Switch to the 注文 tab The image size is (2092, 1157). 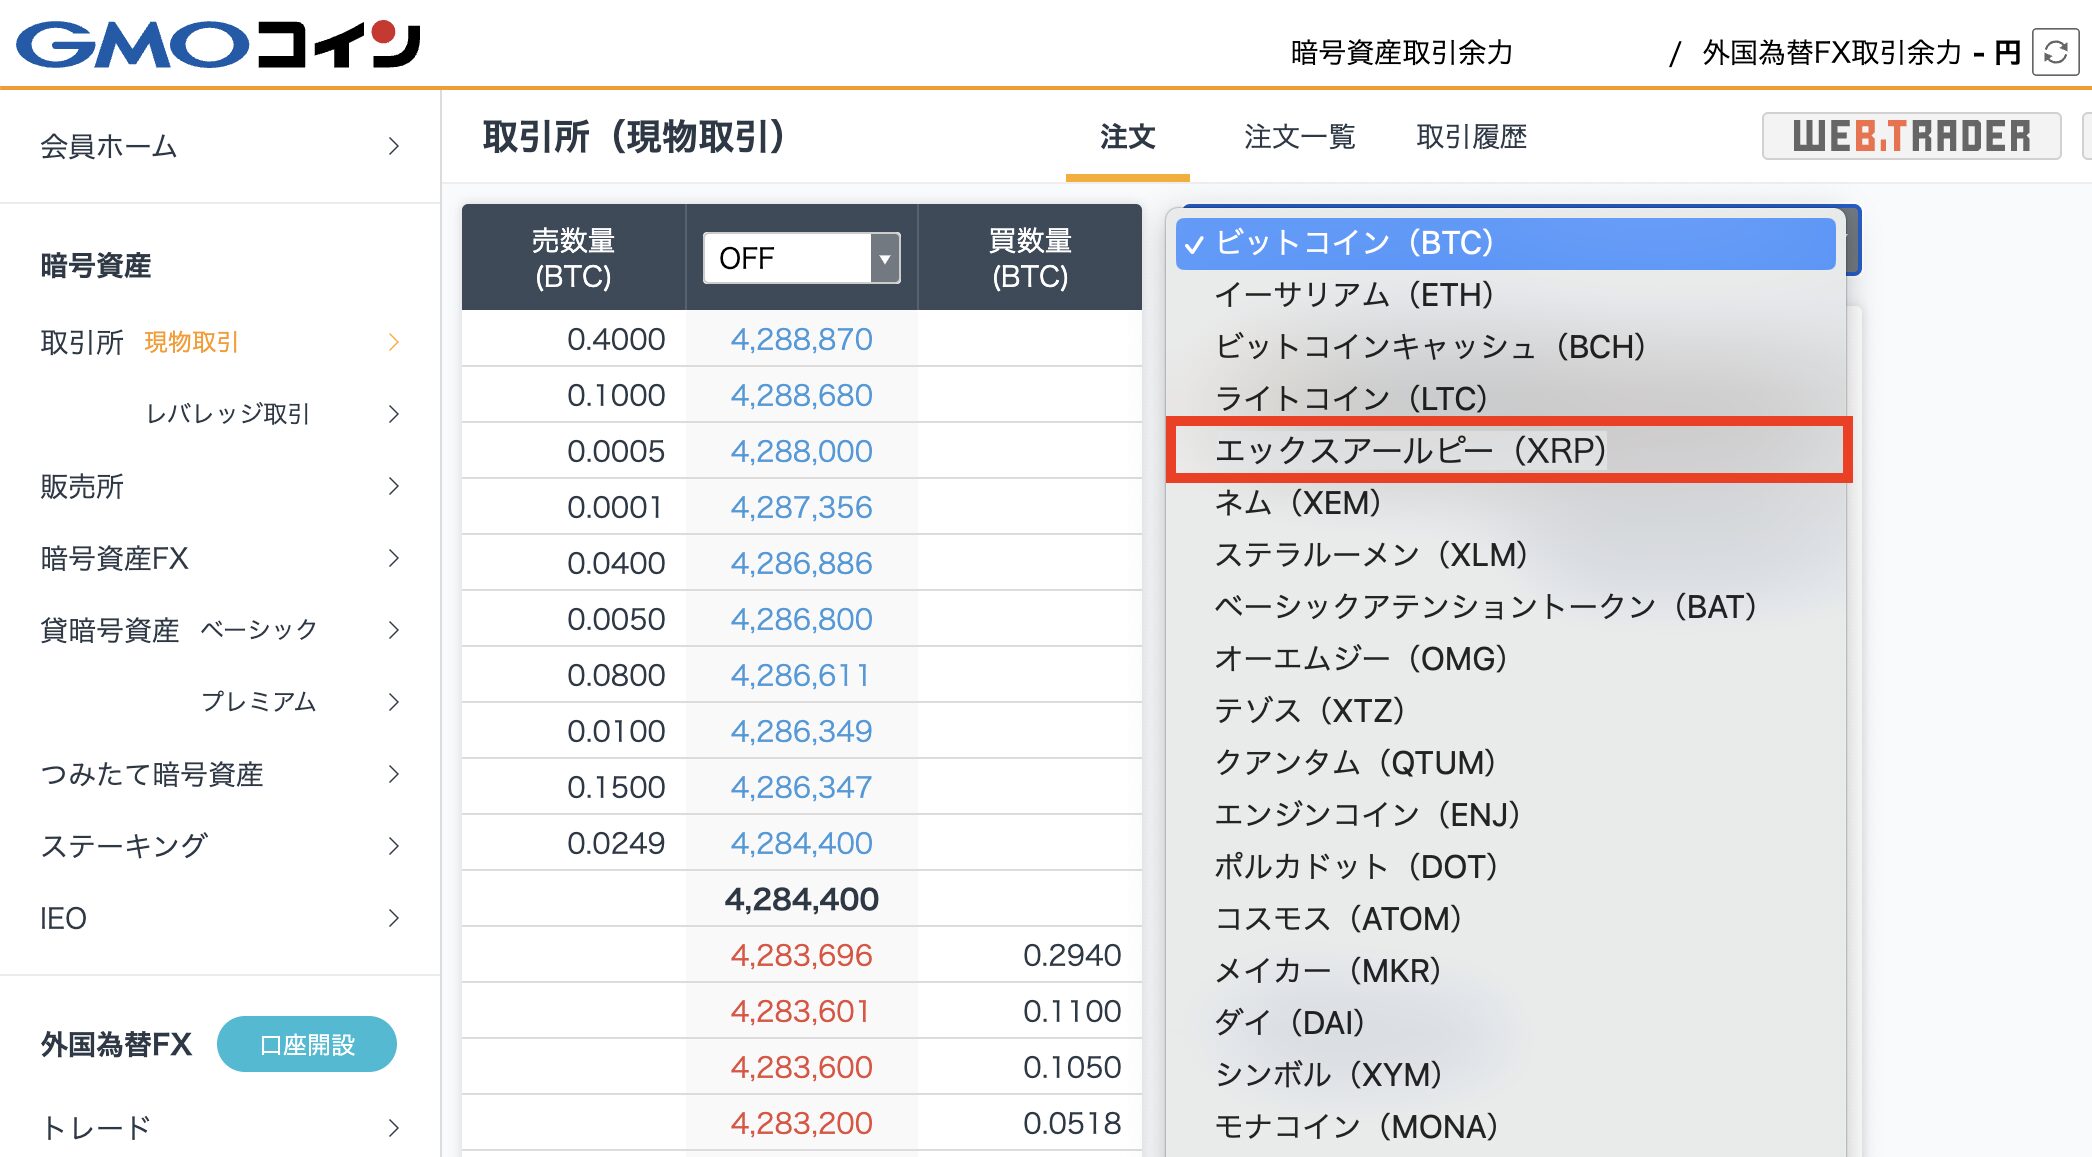pyautogui.click(x=1128, y=137)
